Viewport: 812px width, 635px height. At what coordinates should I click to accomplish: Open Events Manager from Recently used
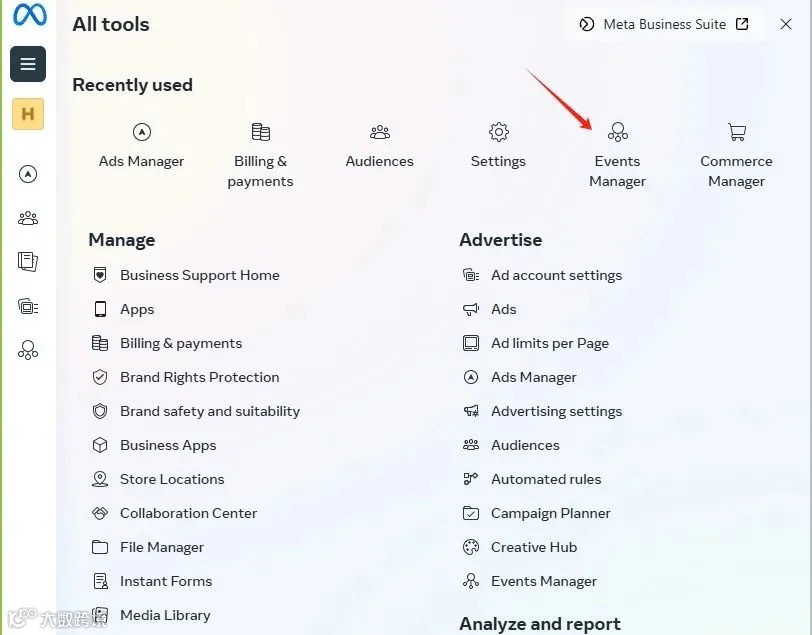click(x=617, y=155)
